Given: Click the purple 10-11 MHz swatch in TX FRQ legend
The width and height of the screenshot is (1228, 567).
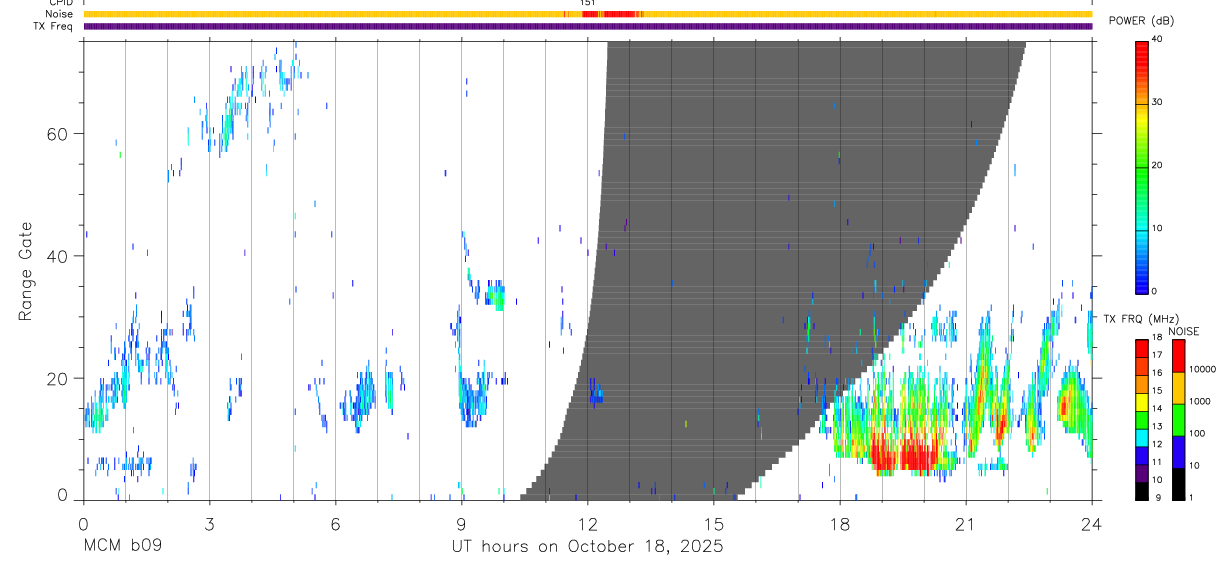Looking at the screenshot, I should tap(1141, 473).
